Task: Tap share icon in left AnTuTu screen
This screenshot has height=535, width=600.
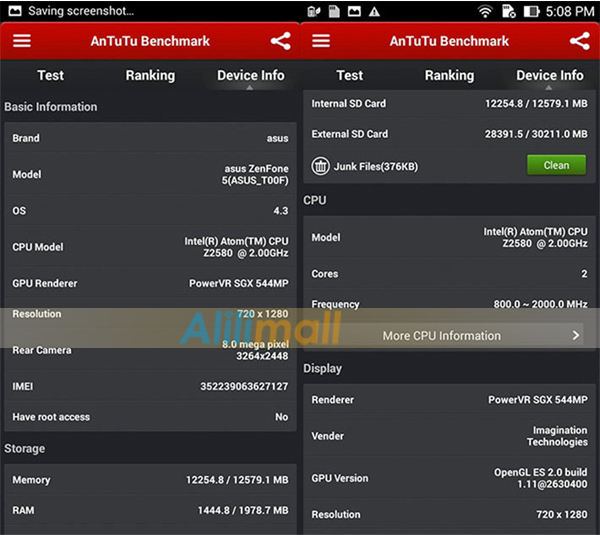Action: [x=281, y=41]
